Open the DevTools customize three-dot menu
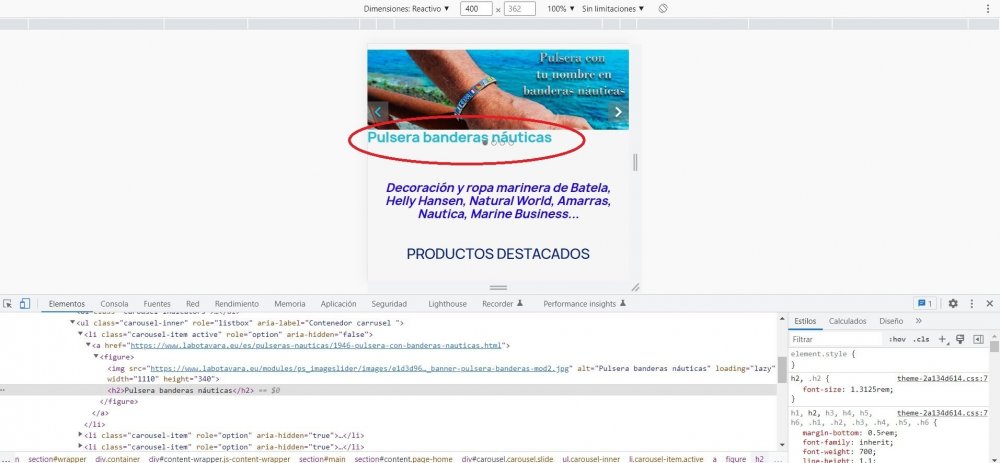Viewport: 1000px width, 463px height. 972,304
